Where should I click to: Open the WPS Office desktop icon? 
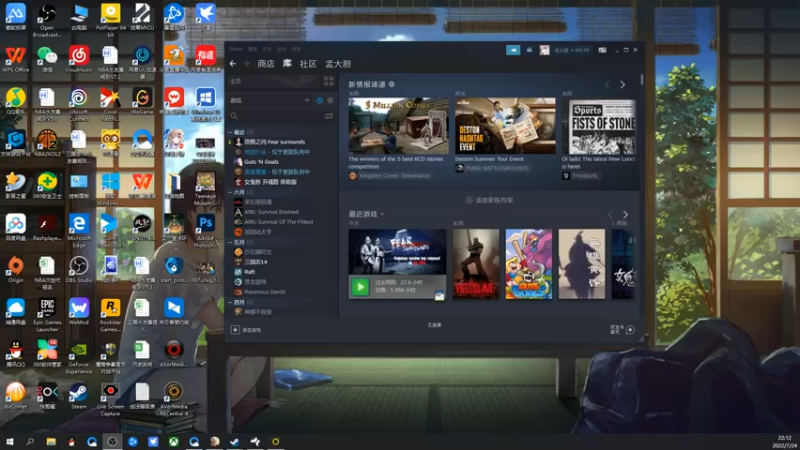tap(16, 59)
